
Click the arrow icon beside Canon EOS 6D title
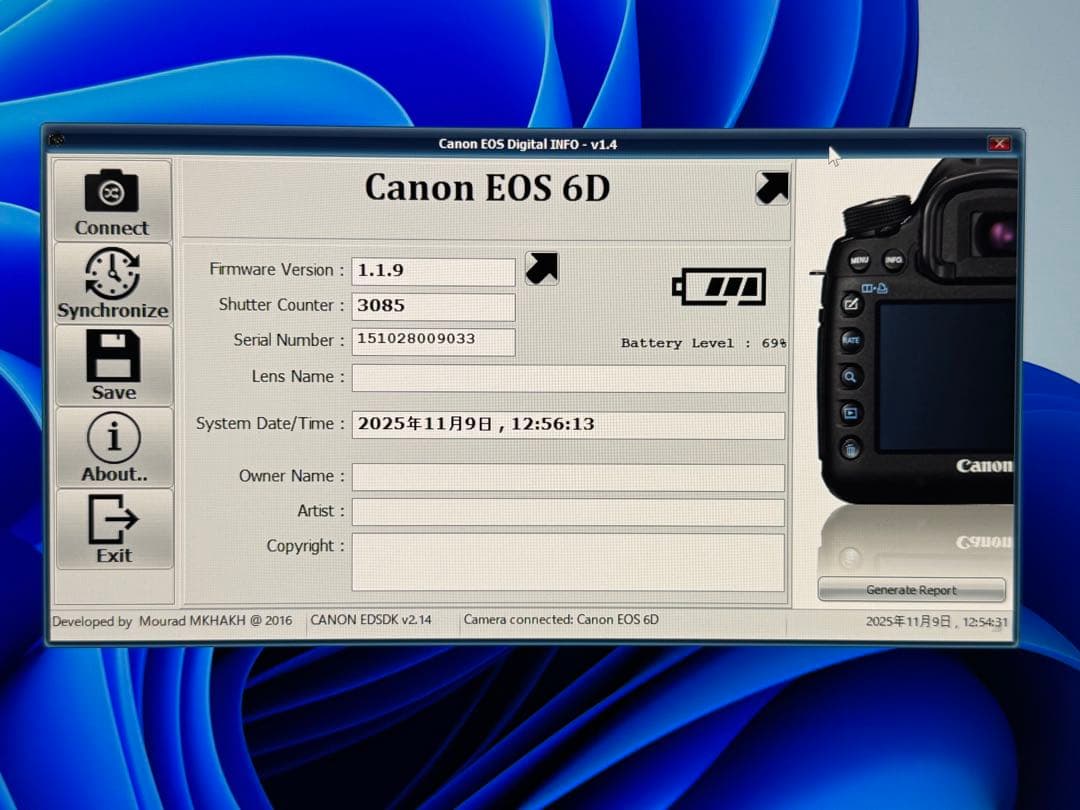pos(770,186)
